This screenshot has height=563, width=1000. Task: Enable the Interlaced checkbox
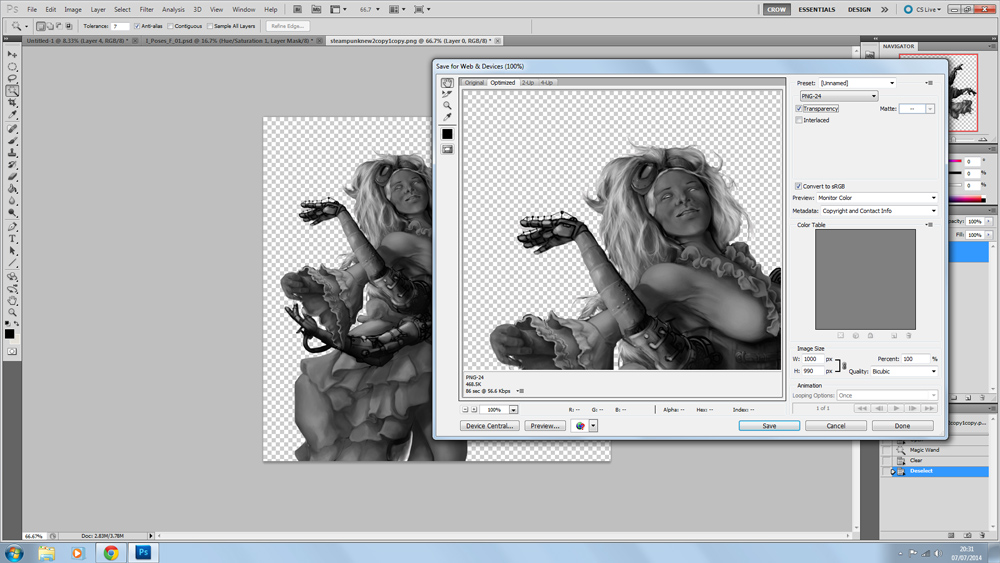coord(798,120)
